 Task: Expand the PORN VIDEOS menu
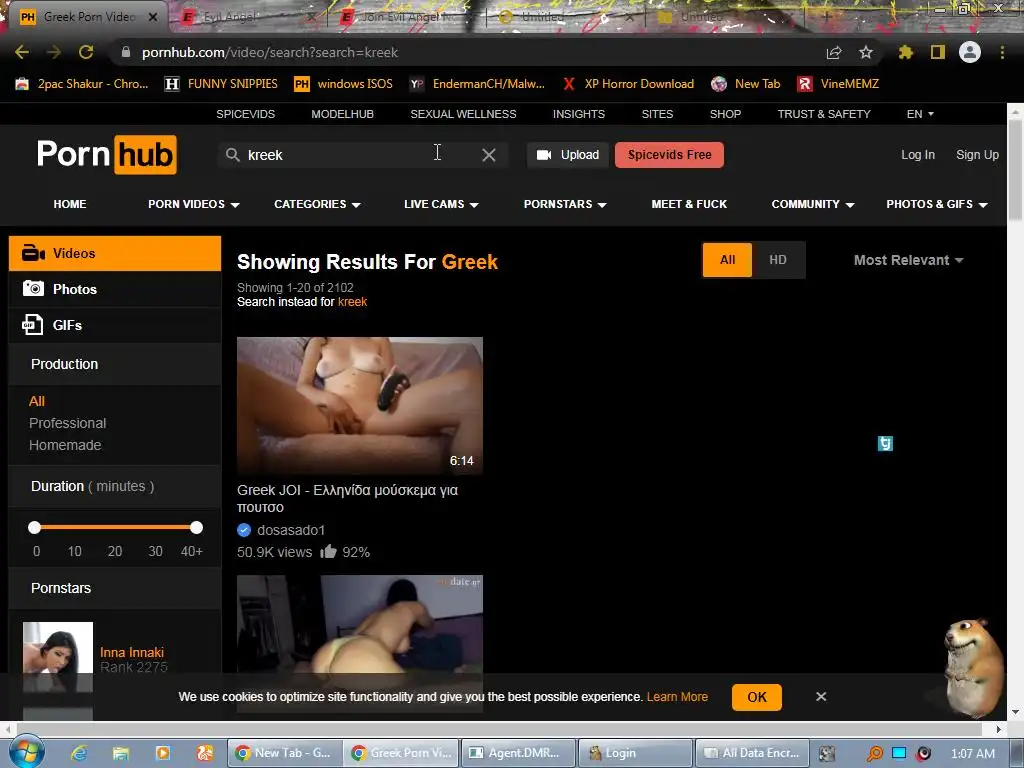tap(193, 204)
